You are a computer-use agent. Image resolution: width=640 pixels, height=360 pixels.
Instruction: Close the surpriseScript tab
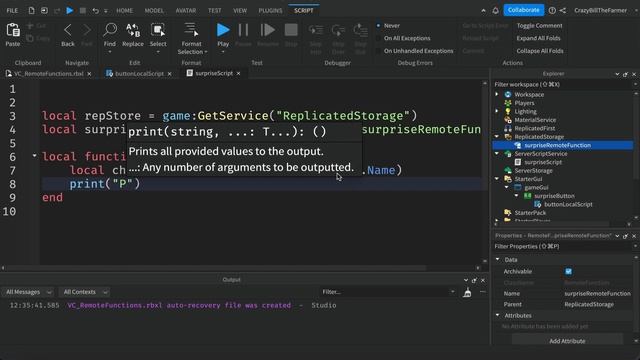(x=238, y=73)
